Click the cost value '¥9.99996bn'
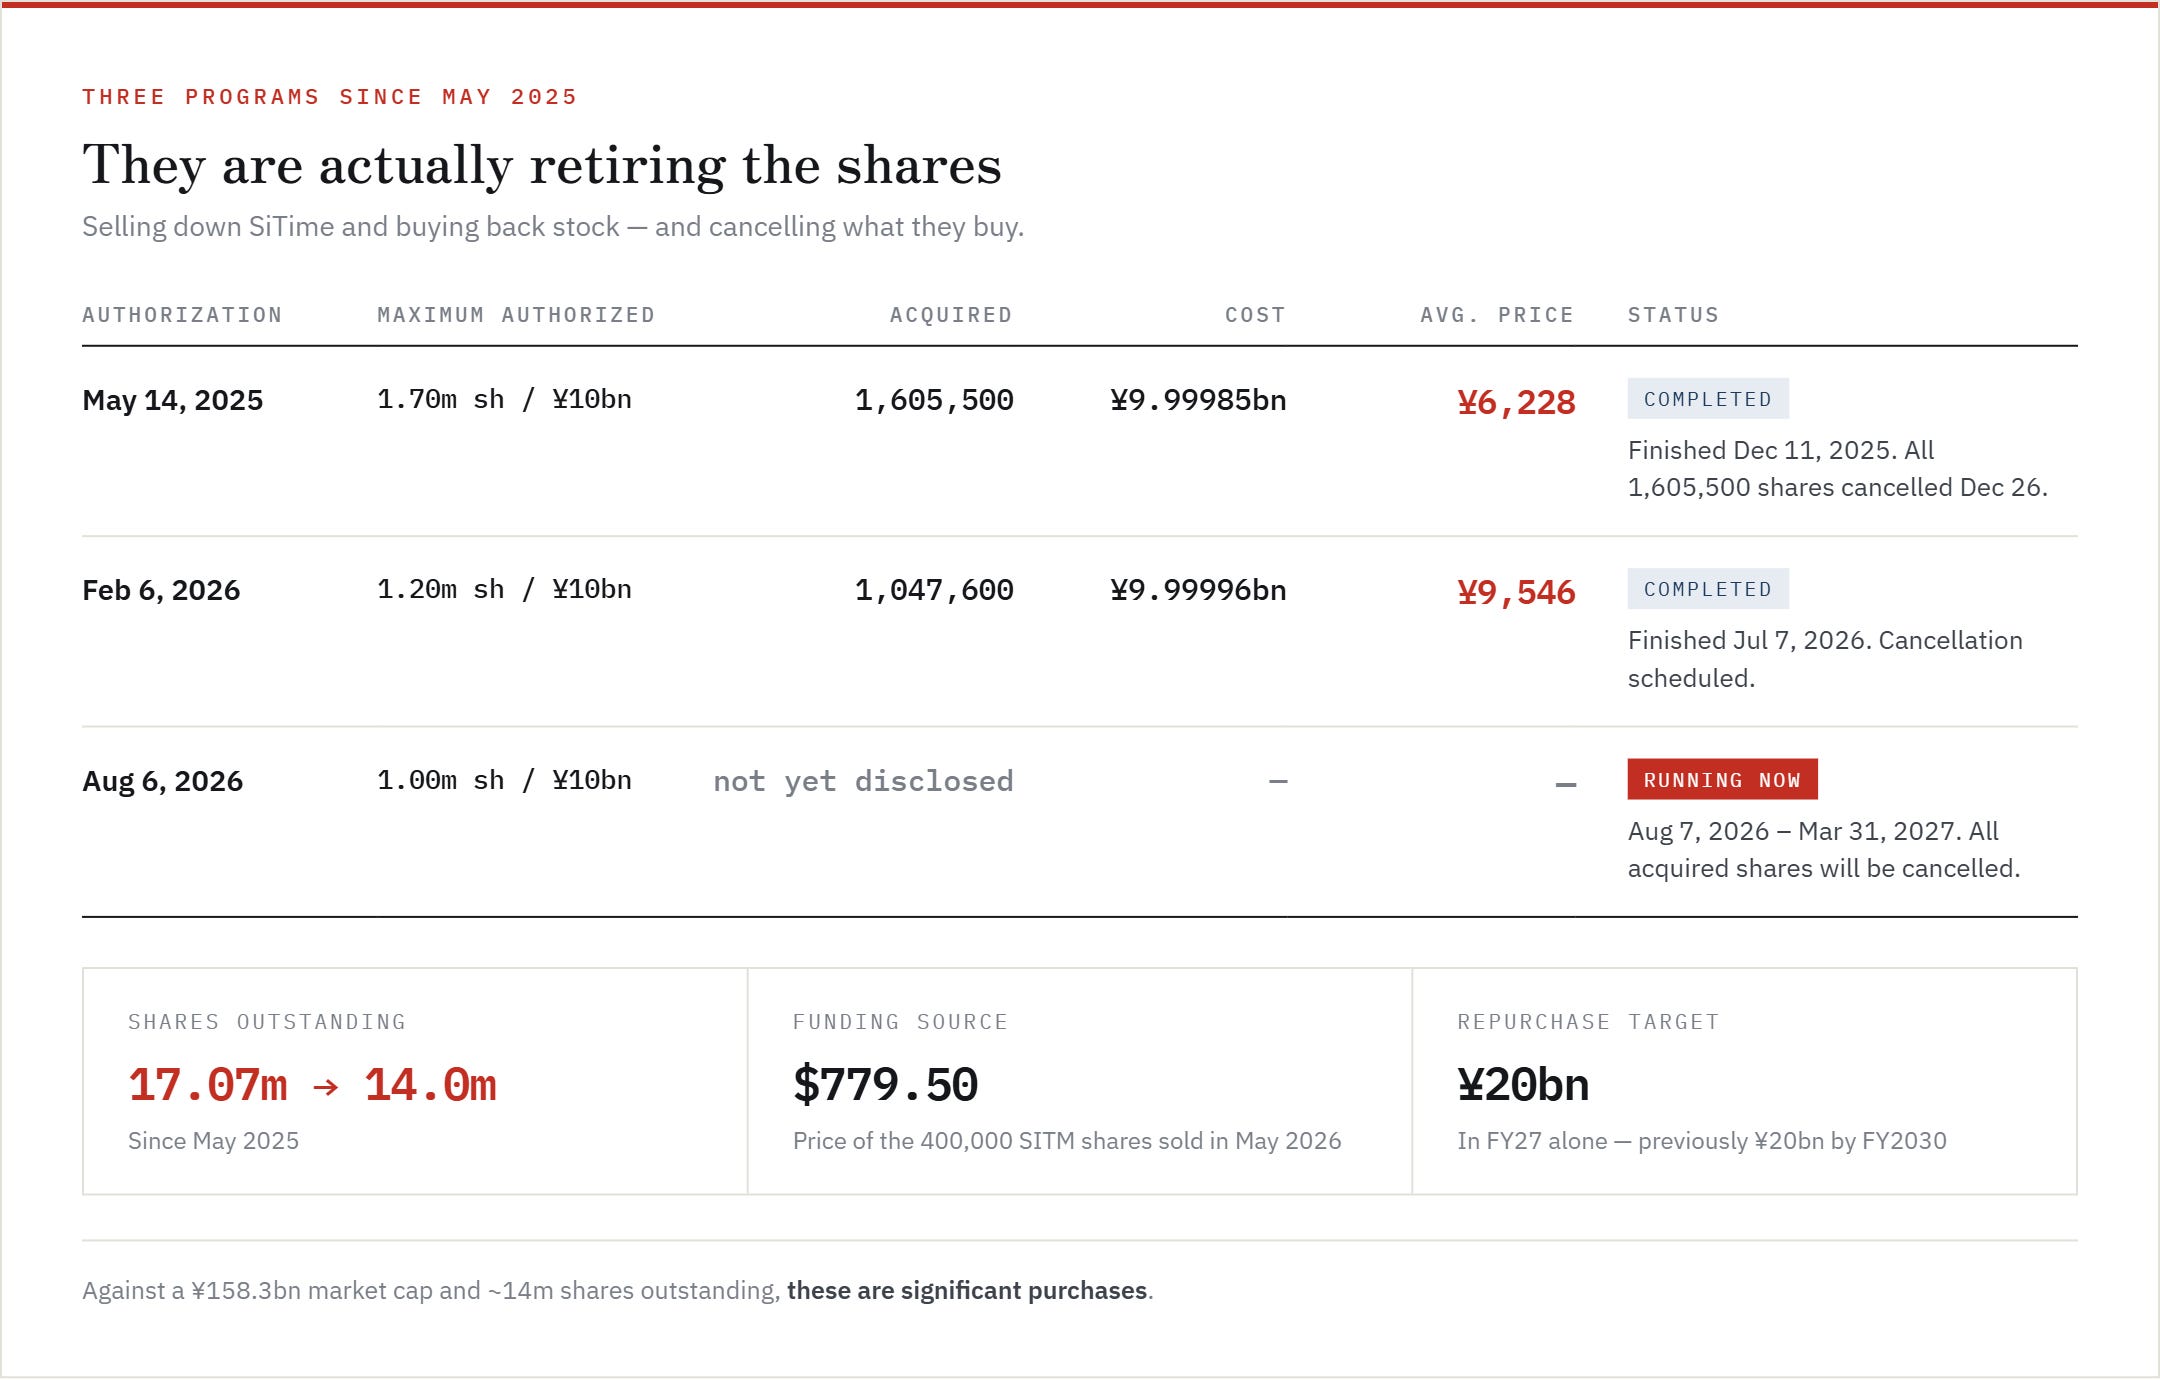This screenshot has width=2160, height=1380. 1198,590
